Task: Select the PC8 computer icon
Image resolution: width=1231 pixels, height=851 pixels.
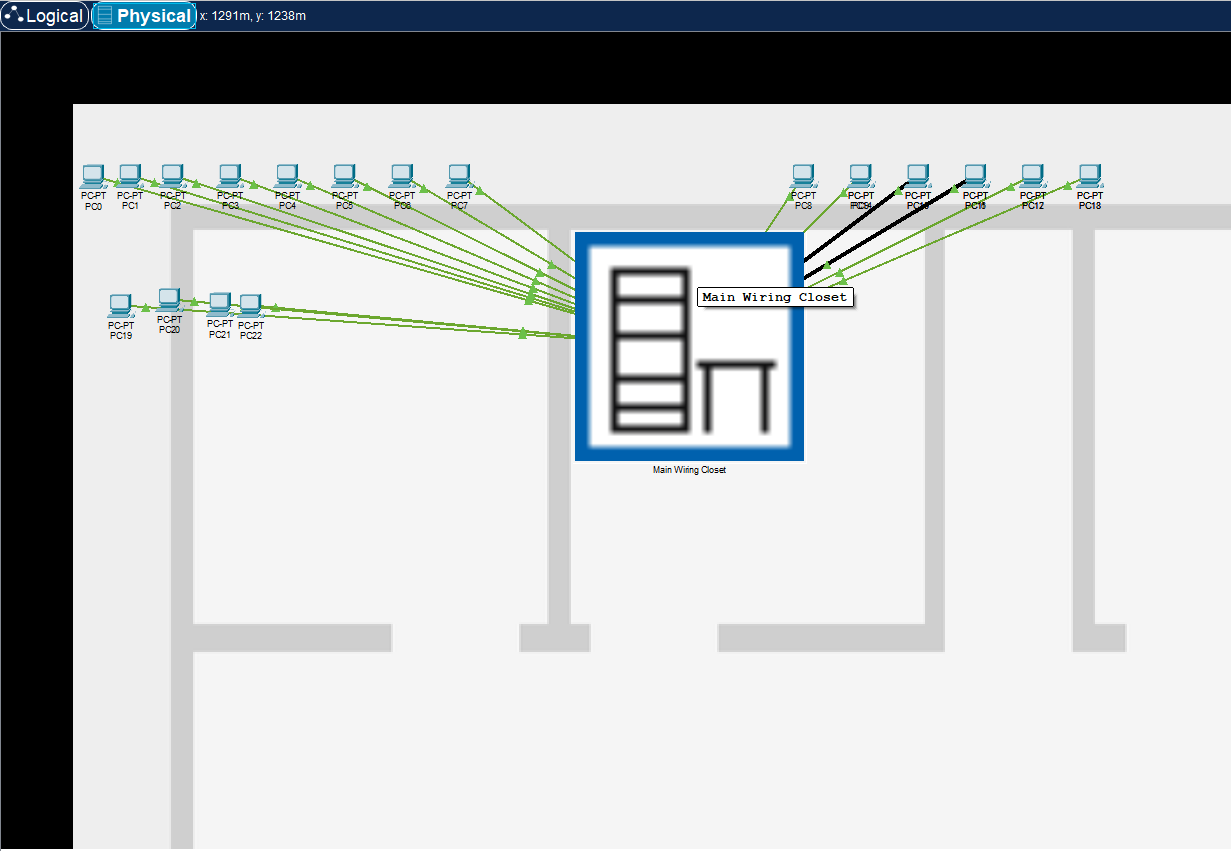Action: [803, 177]
